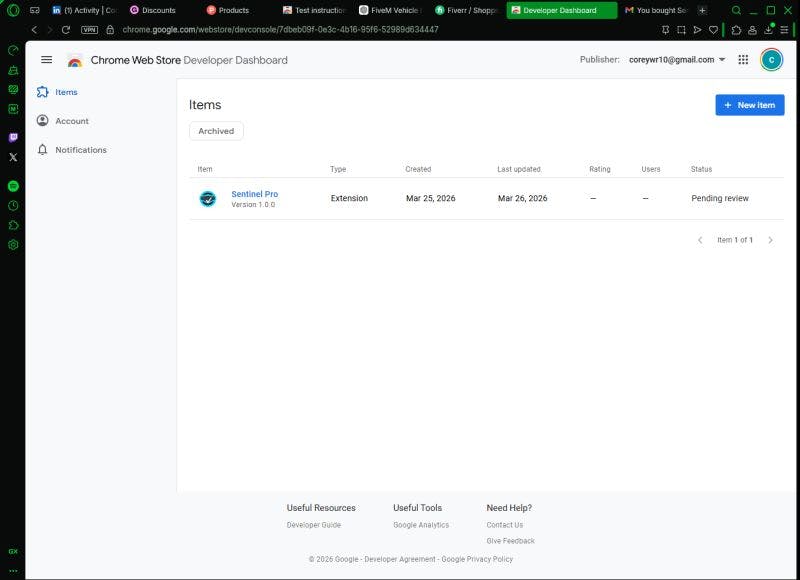This screenshot has width=800, height=580.
Task: Open the hamburger main menu
Action: pyautogui.click(x=46, y=60)
